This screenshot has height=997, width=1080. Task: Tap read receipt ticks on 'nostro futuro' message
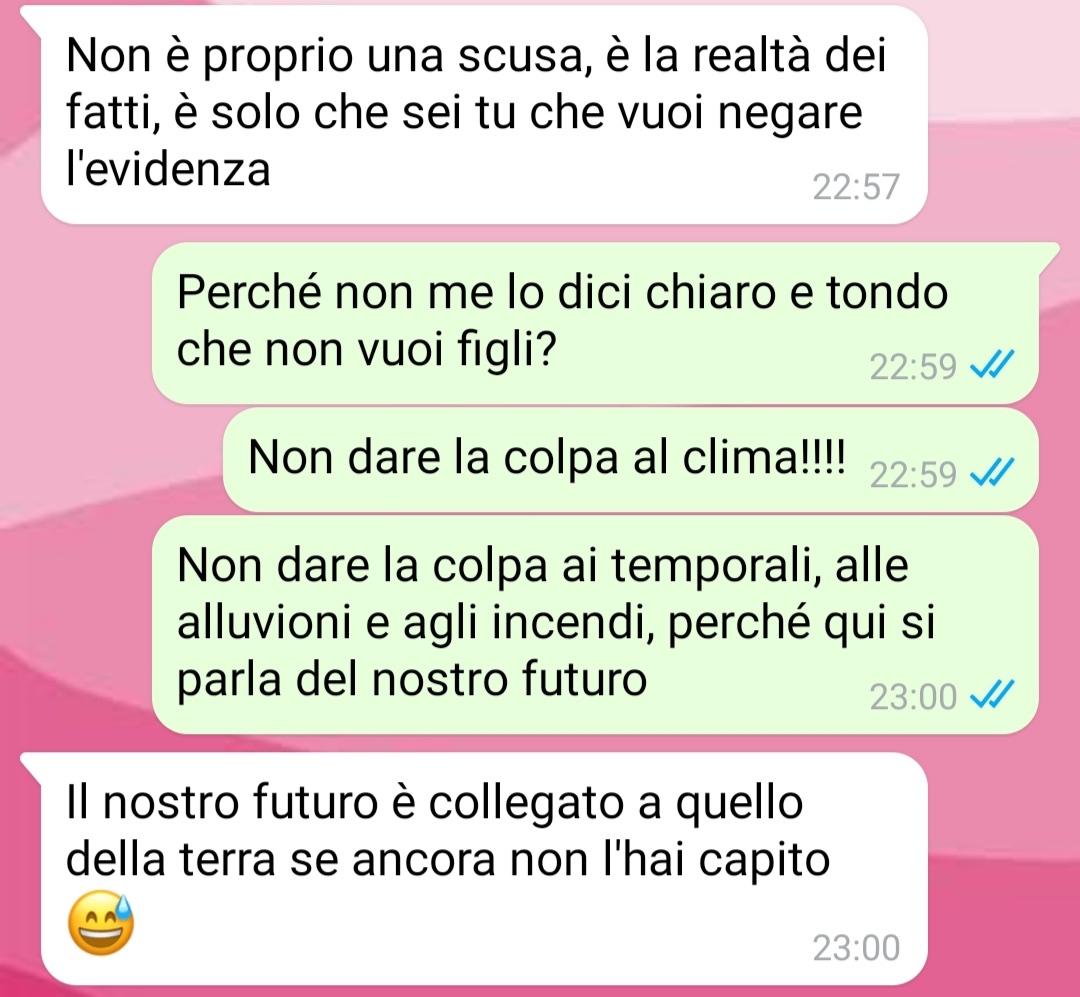tap(992, 695)
